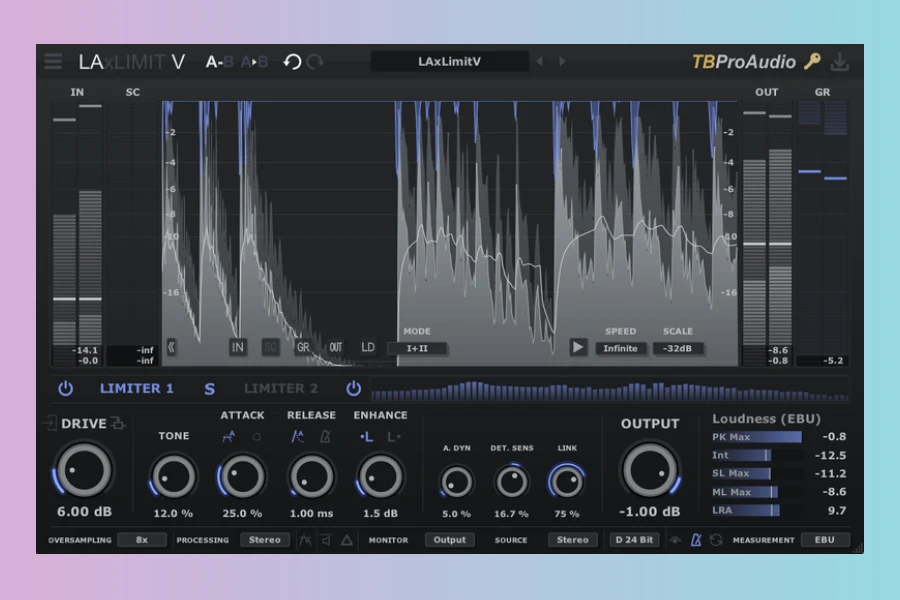Click the DET. SENS knob

511,482
